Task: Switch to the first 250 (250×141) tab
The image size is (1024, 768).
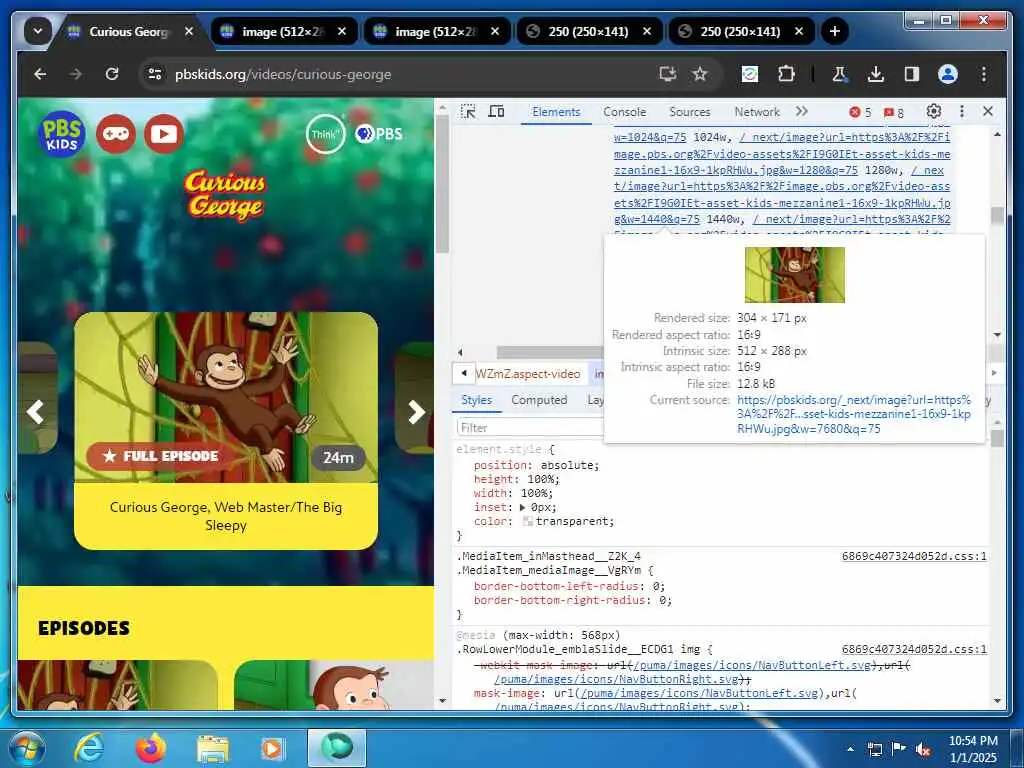Action: point(588,31)
